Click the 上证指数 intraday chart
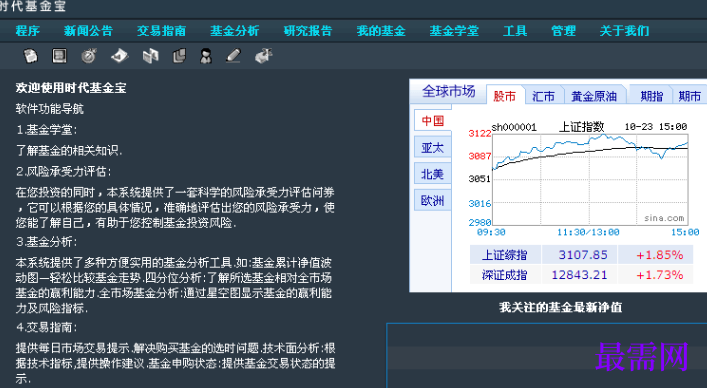 tap(590, 179)
